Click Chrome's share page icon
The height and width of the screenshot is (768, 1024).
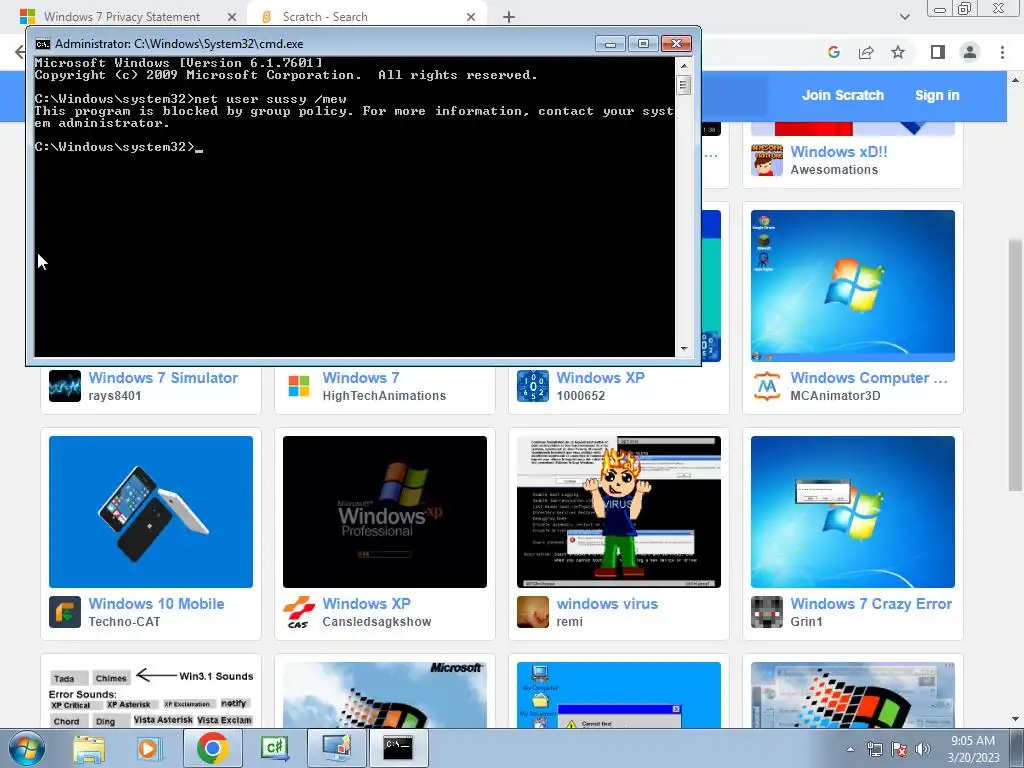click(x=866, y=52)
